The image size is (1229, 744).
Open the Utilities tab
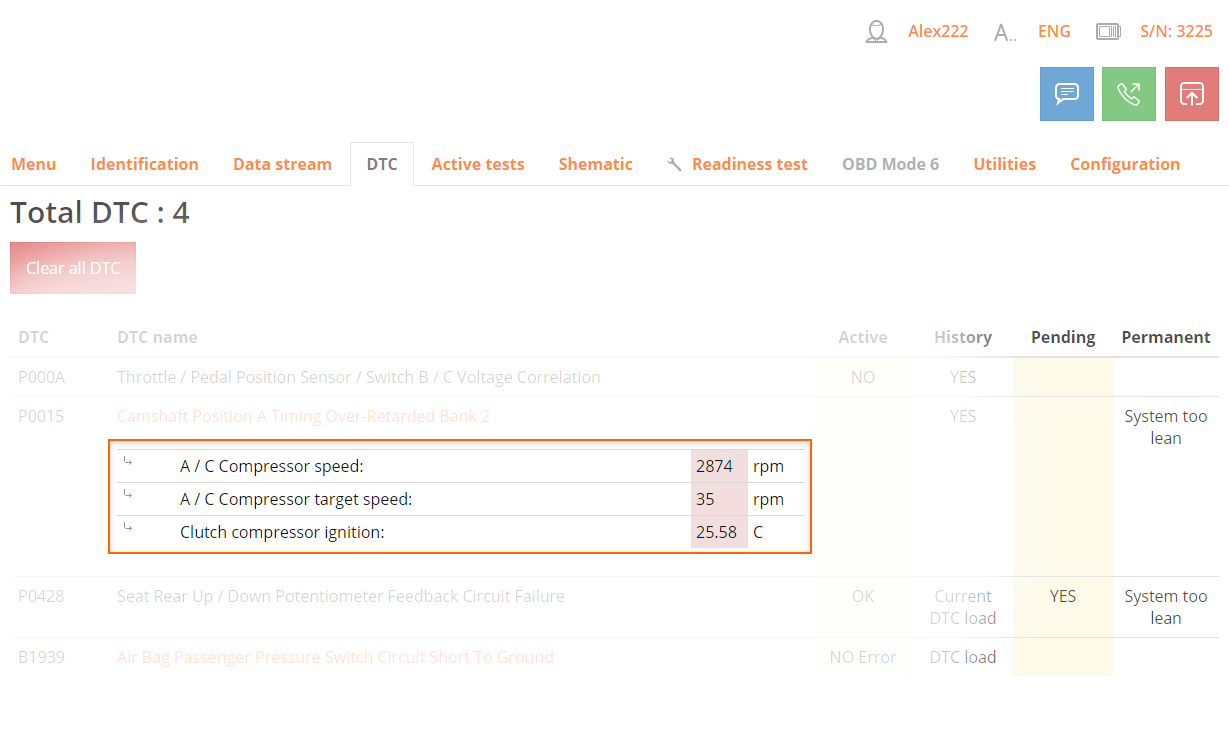click(1004, 164)
